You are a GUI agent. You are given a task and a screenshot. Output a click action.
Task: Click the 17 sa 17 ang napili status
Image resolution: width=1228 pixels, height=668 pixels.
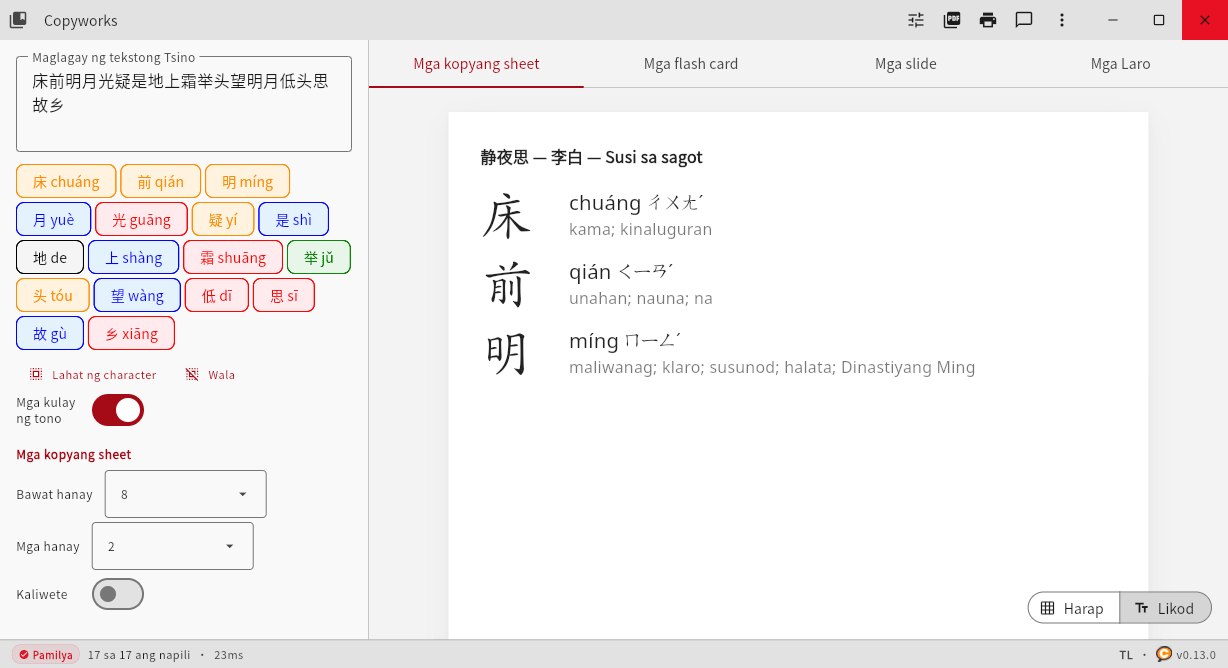(139, 655)
